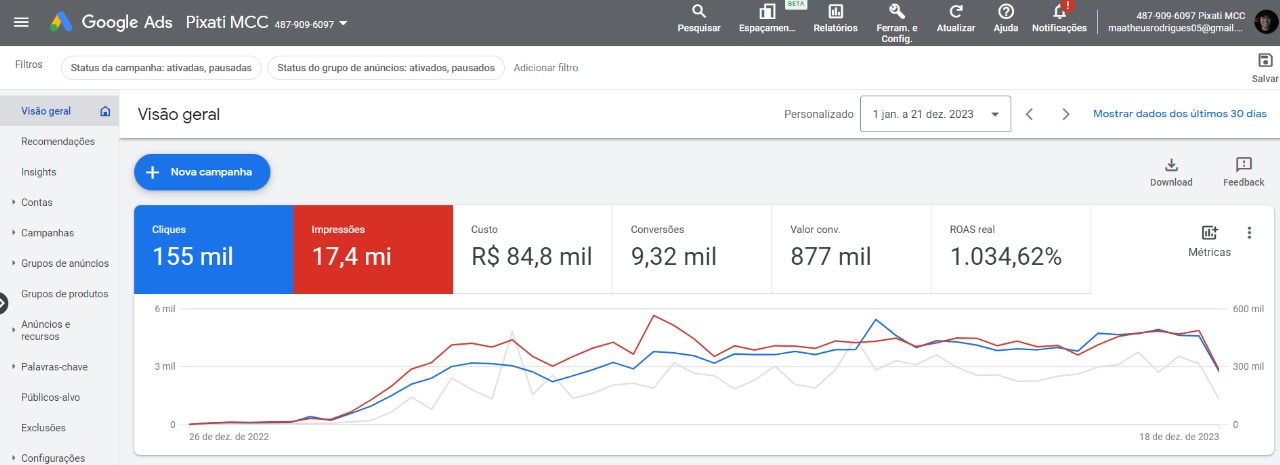Screen dimensions: 1280x465
Task: Open the Ajuda help icon
Action: coord(1006,12)
